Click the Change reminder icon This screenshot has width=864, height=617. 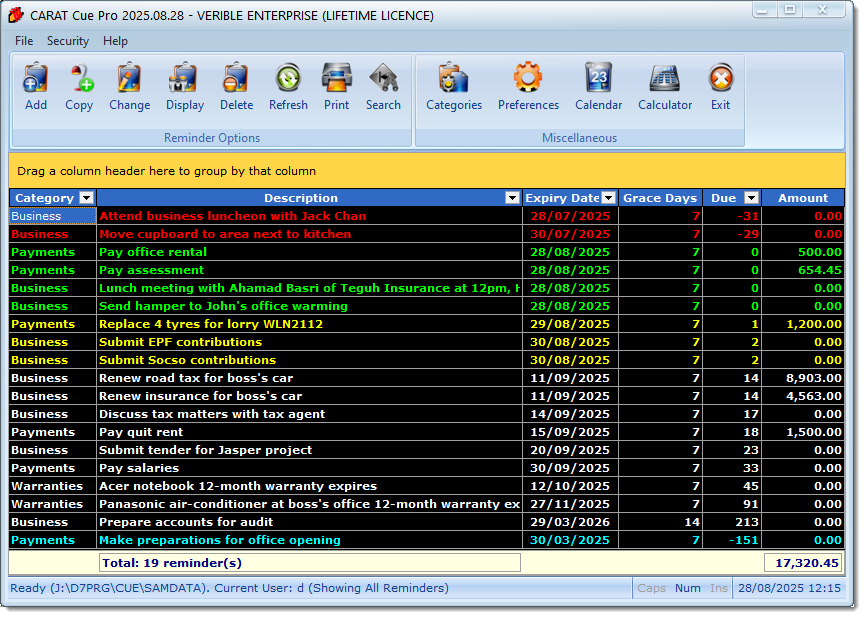129,78
